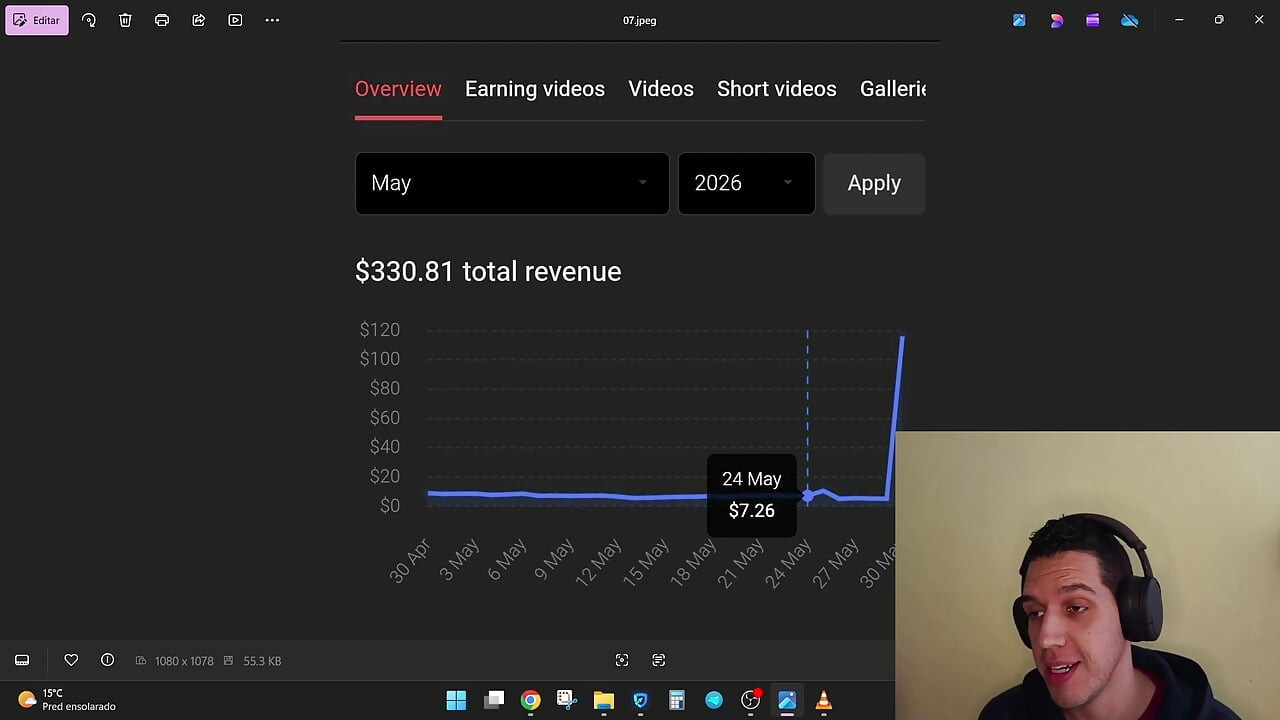Open the Windows Start menu
This screenshot has width=1280, height=720.
pyautogui.click(x=456, y=700)
